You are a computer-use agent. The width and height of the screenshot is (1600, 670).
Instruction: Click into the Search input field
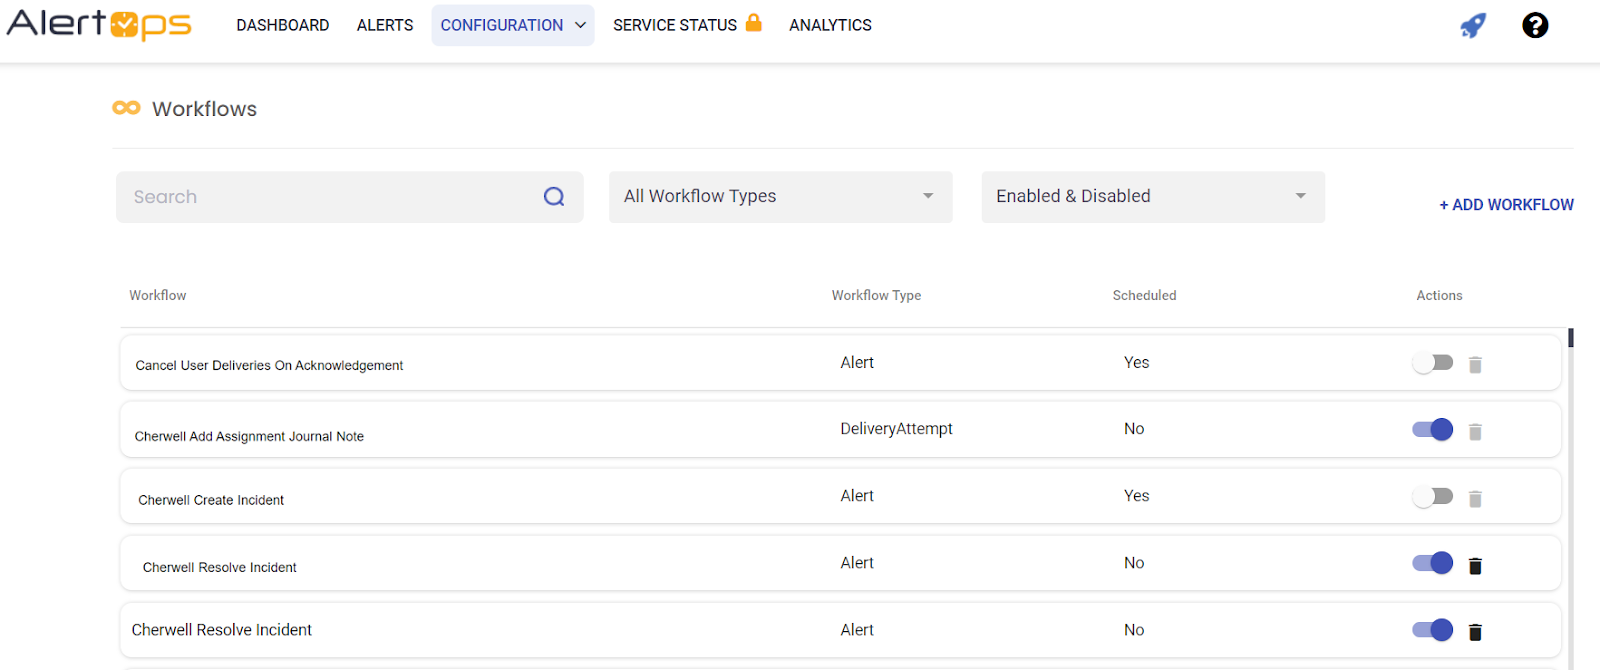330,197
